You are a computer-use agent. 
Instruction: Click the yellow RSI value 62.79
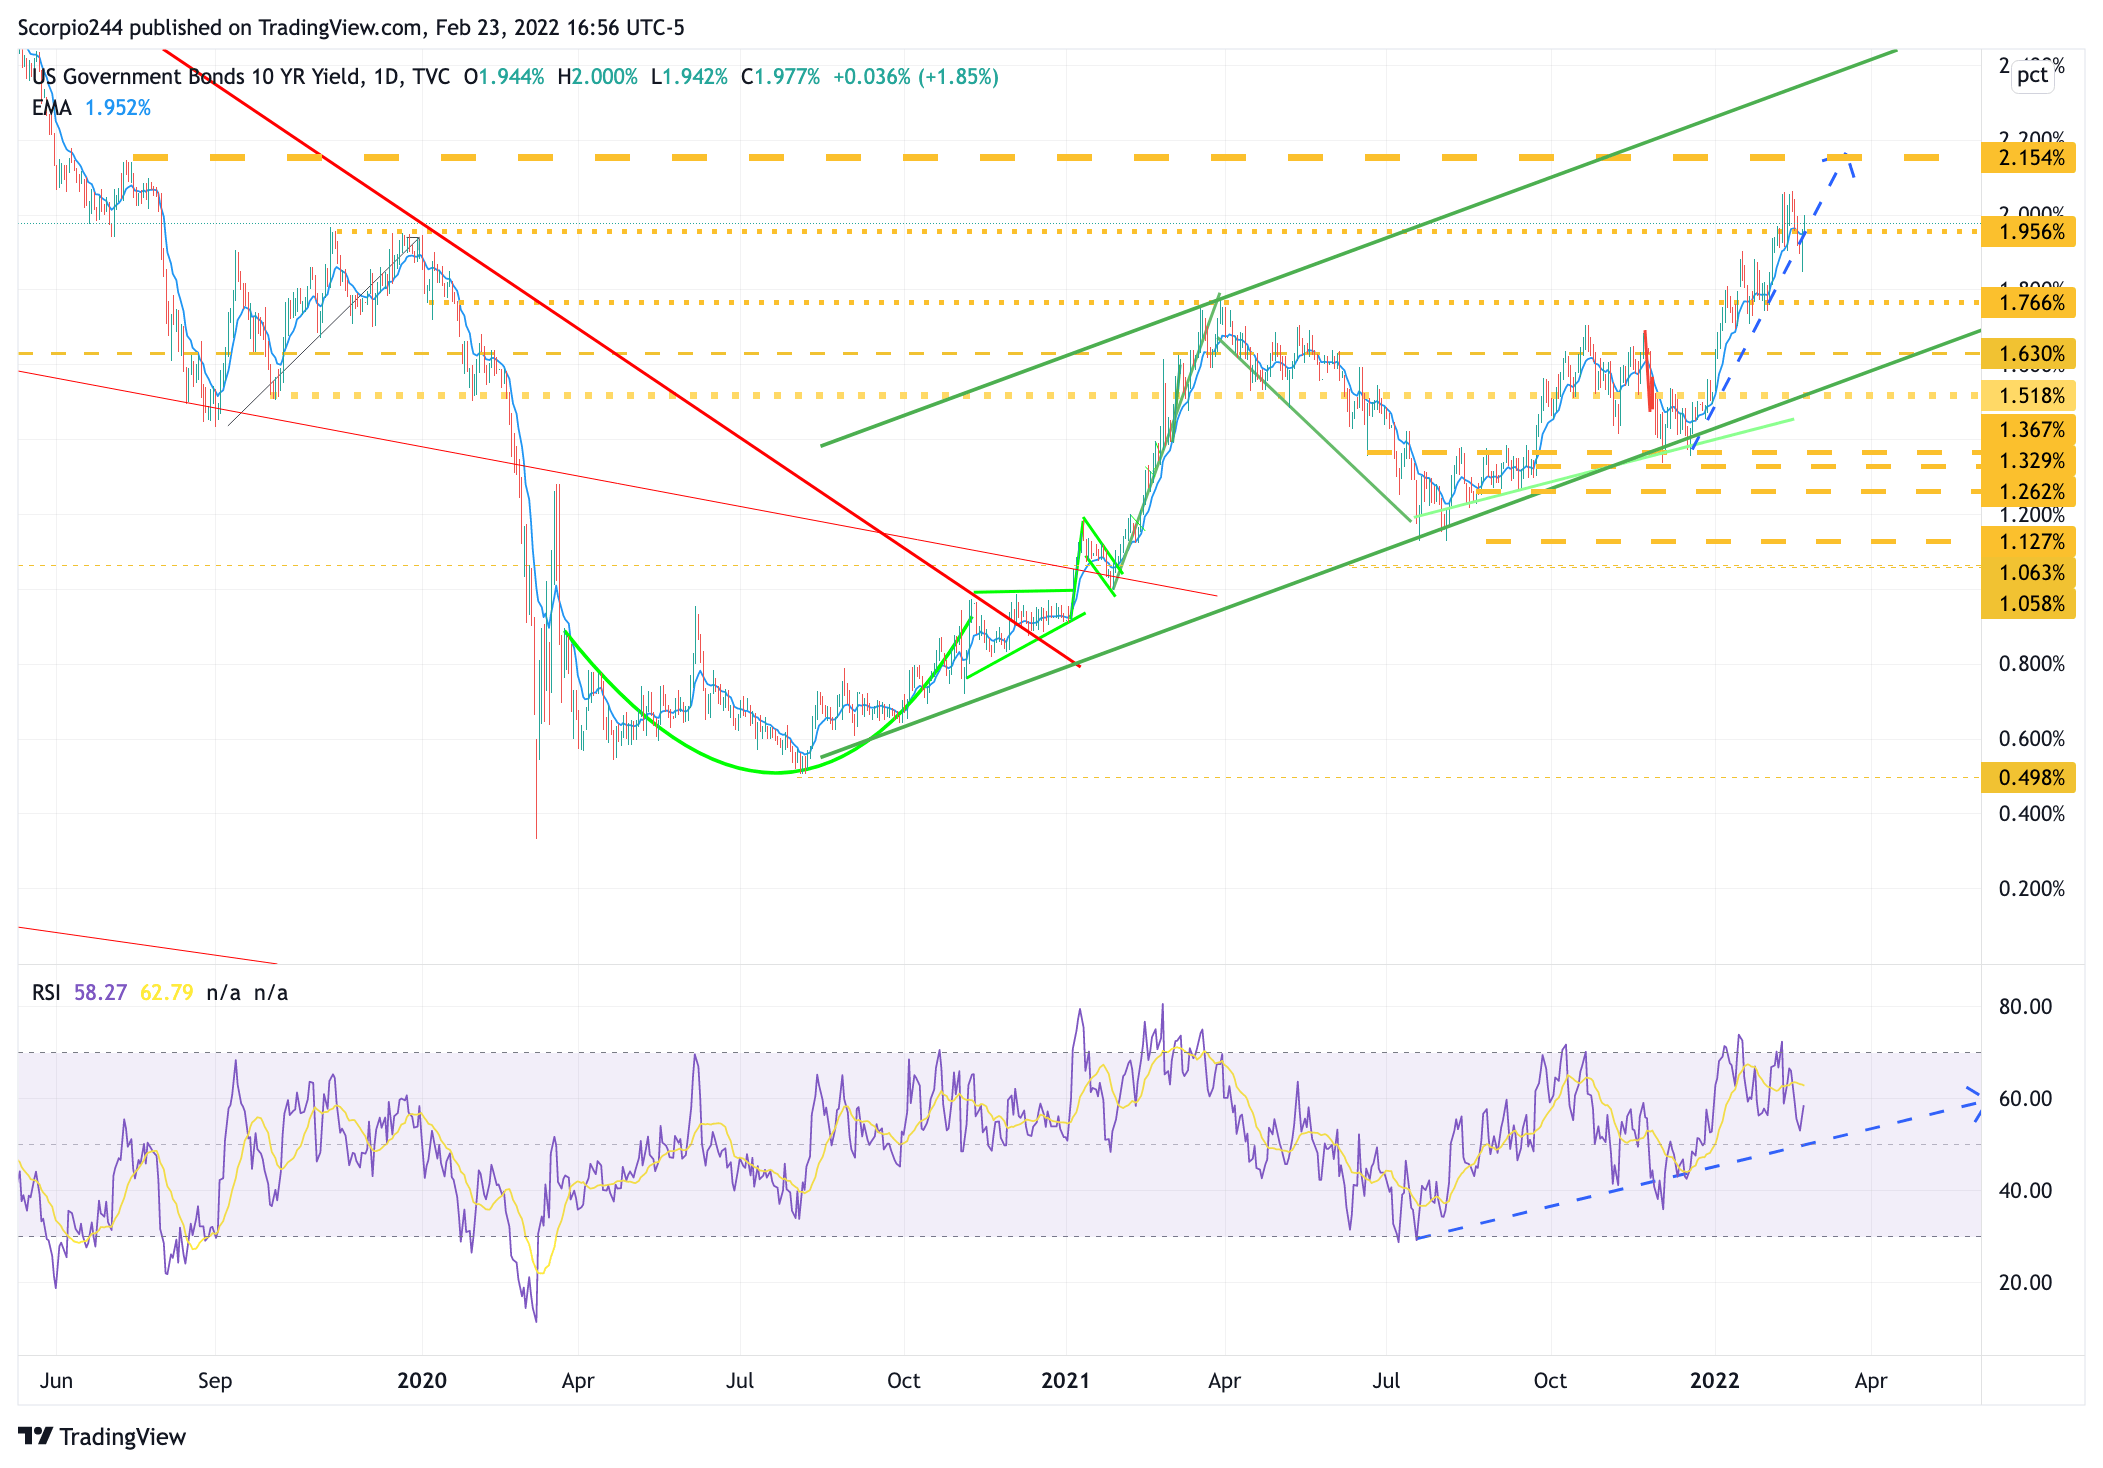click(x=166, y=993)
